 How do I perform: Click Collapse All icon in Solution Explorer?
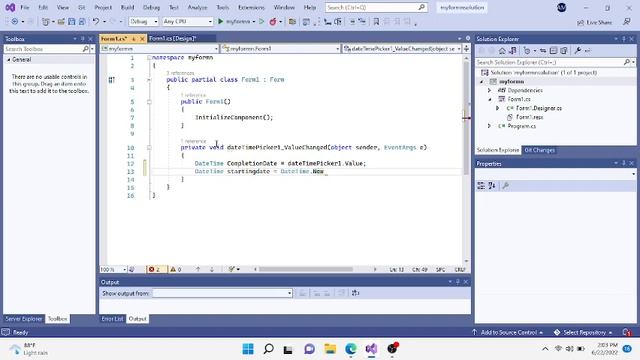pos(553,51)
